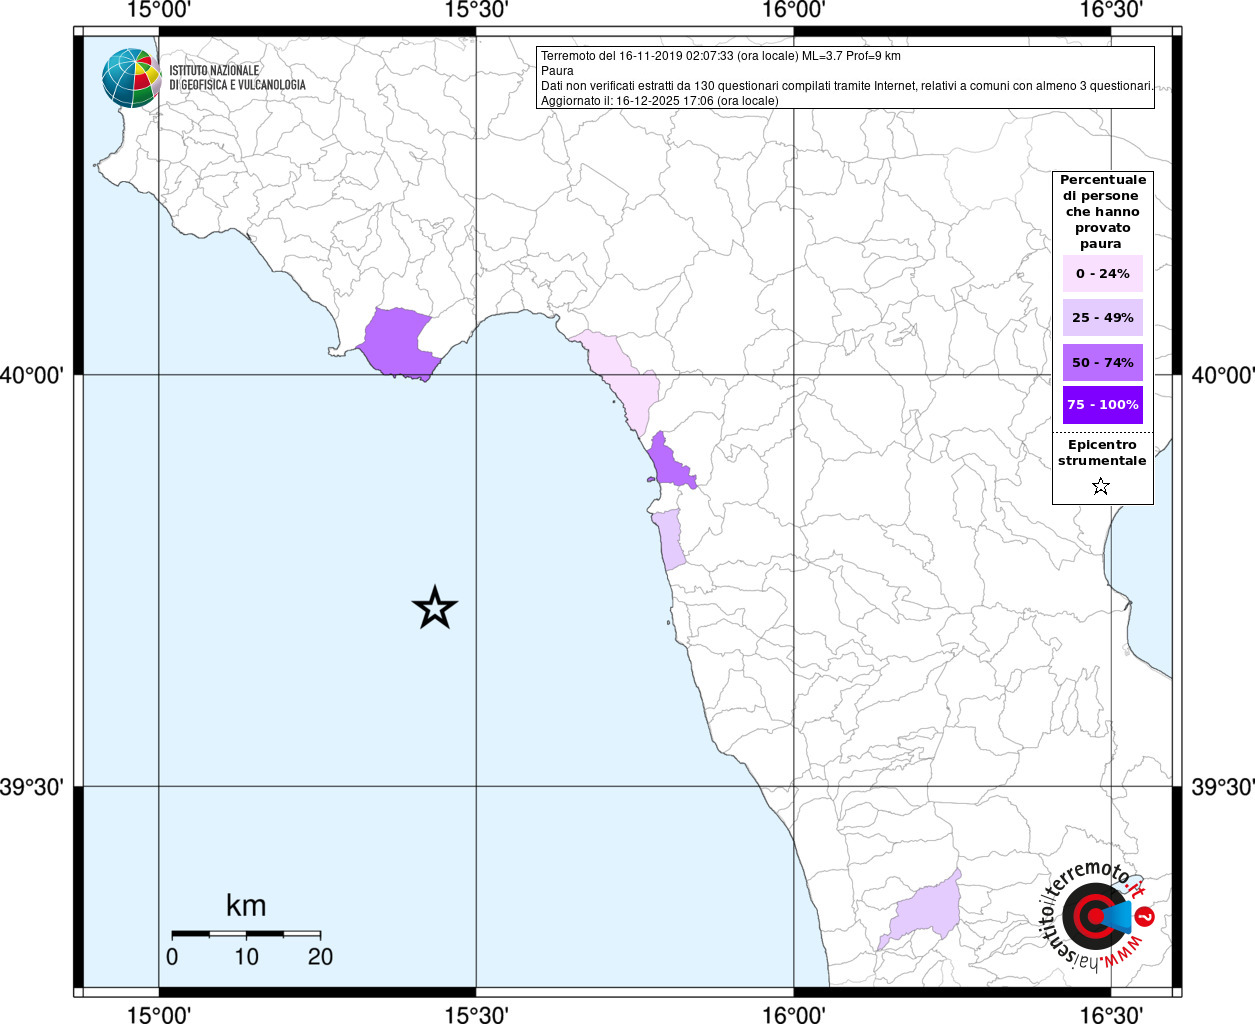Select the 50 - 74% legend swatch
Screen dimensions: 1255x1024
coord(1103,362)
